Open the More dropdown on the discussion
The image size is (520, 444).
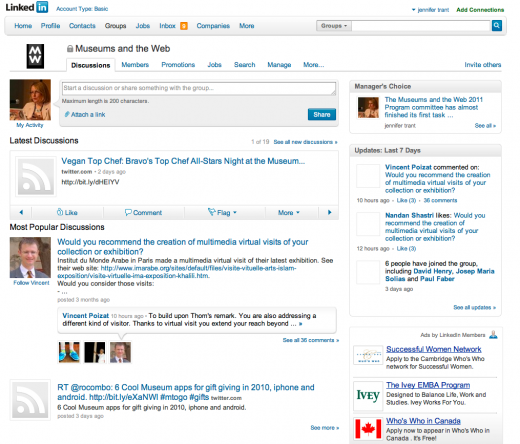(x=289, y=212)
